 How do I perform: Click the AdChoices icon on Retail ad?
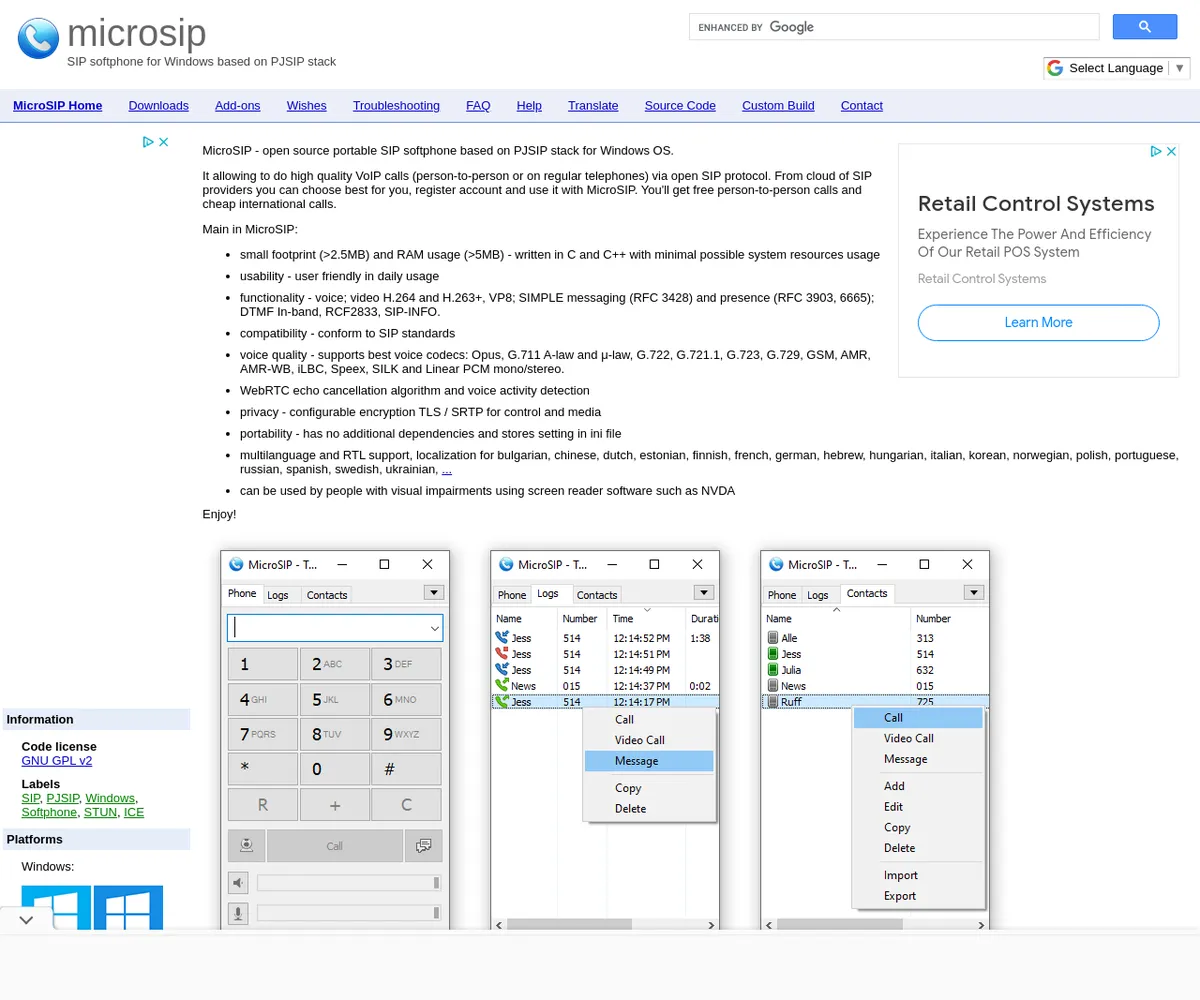click(x=1155, y=151)
